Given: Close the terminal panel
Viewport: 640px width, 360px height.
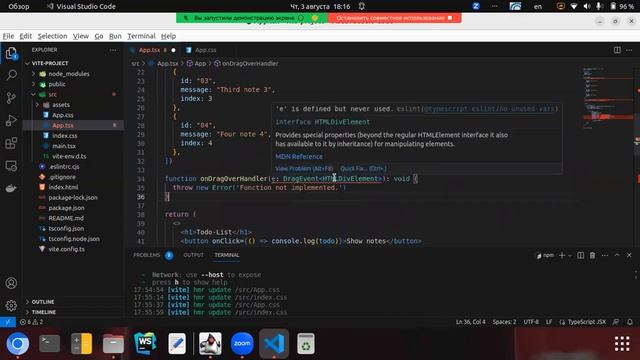Looking at the screenshot, I should point(629,255).
